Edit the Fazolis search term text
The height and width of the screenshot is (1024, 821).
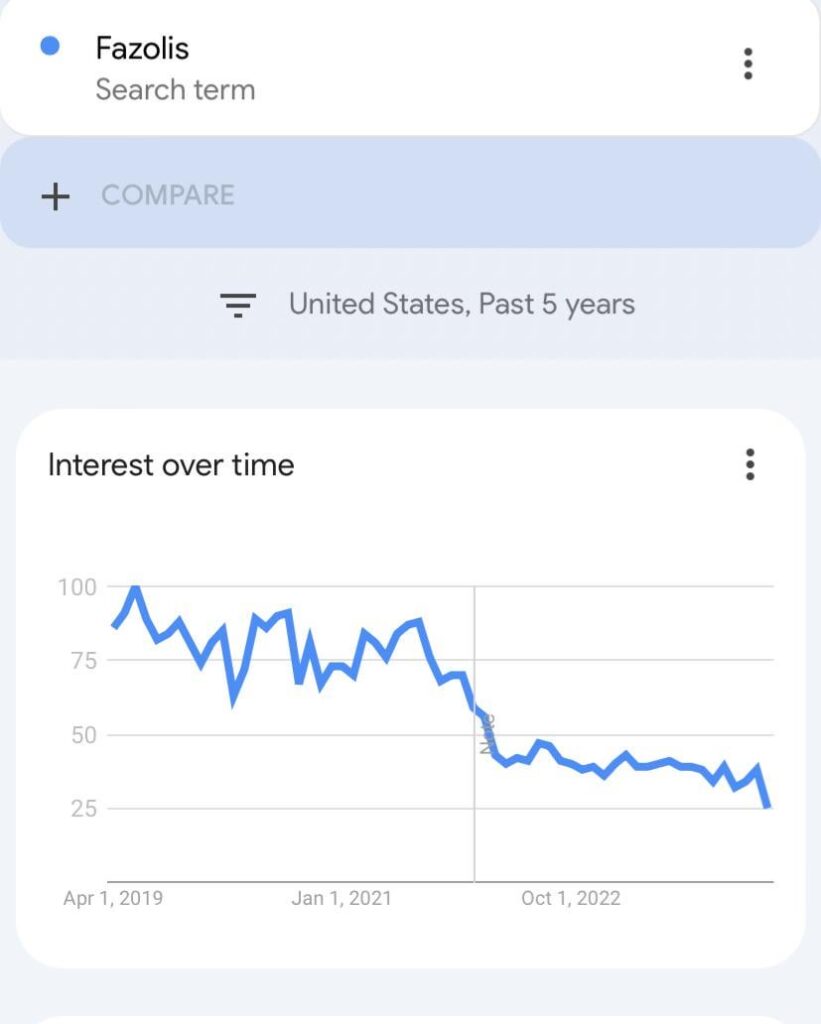(142, 48)
